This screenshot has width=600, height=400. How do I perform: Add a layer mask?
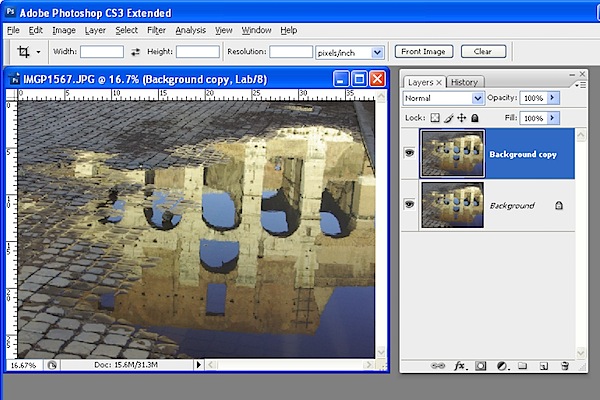481,366
